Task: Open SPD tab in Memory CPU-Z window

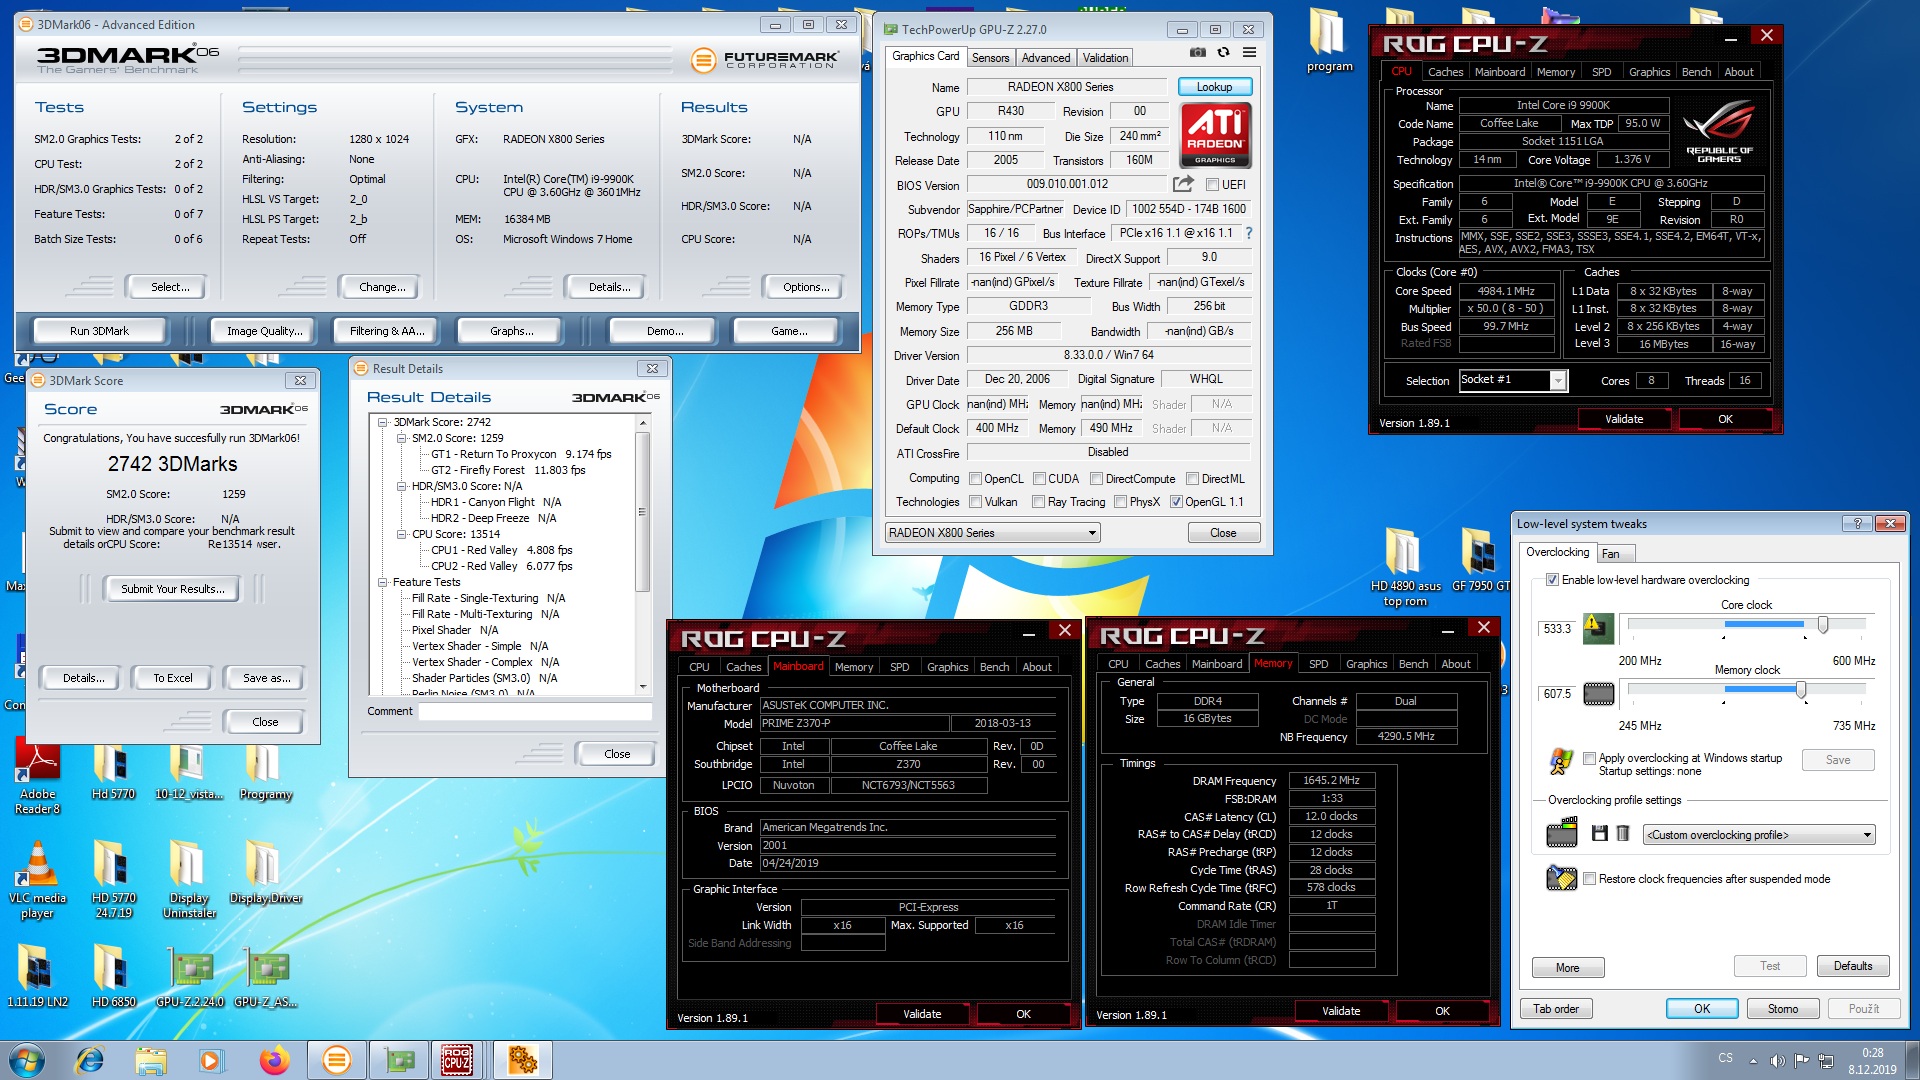Action: pos(1318,664)
